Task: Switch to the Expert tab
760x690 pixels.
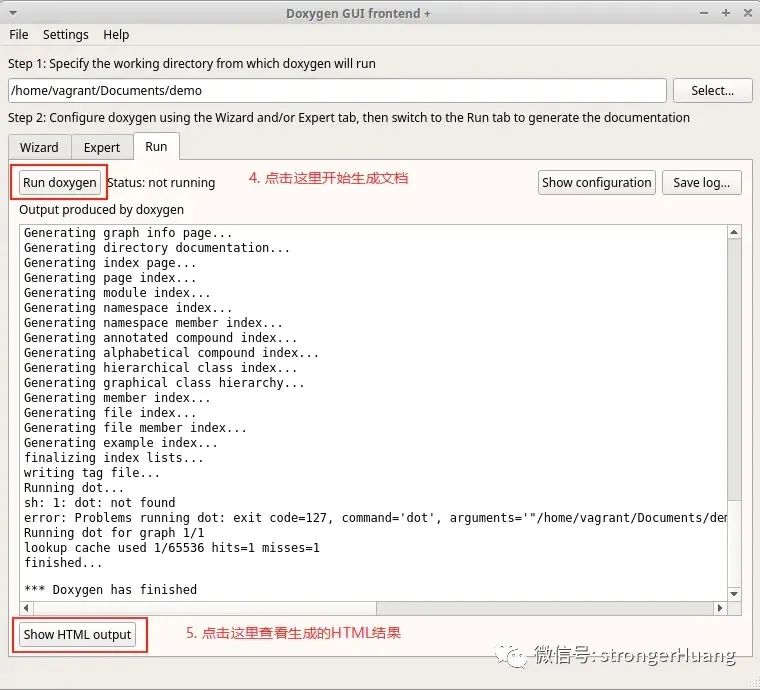Action: pyautogui.click(x=102, y=147)
